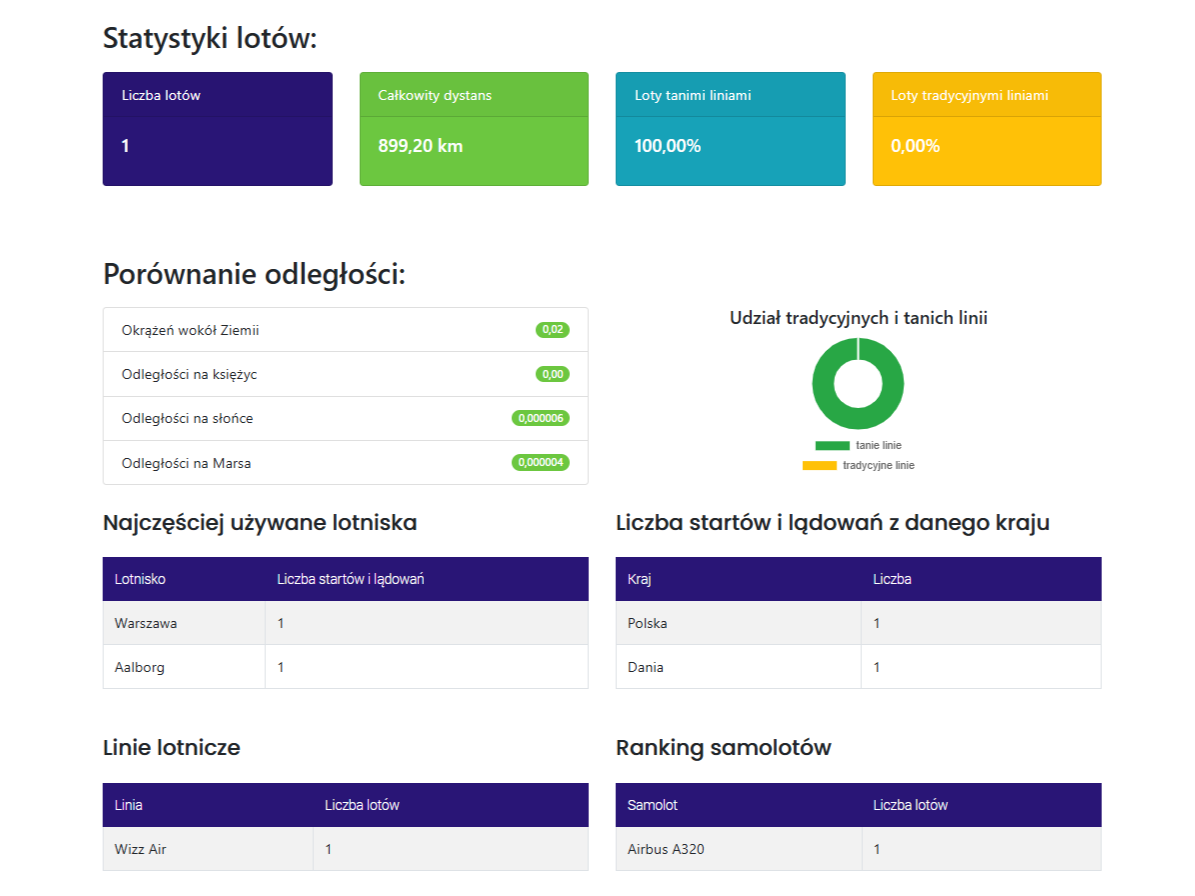Click the yellow Loty tradycyjnymi liniami card

[986, 129]
